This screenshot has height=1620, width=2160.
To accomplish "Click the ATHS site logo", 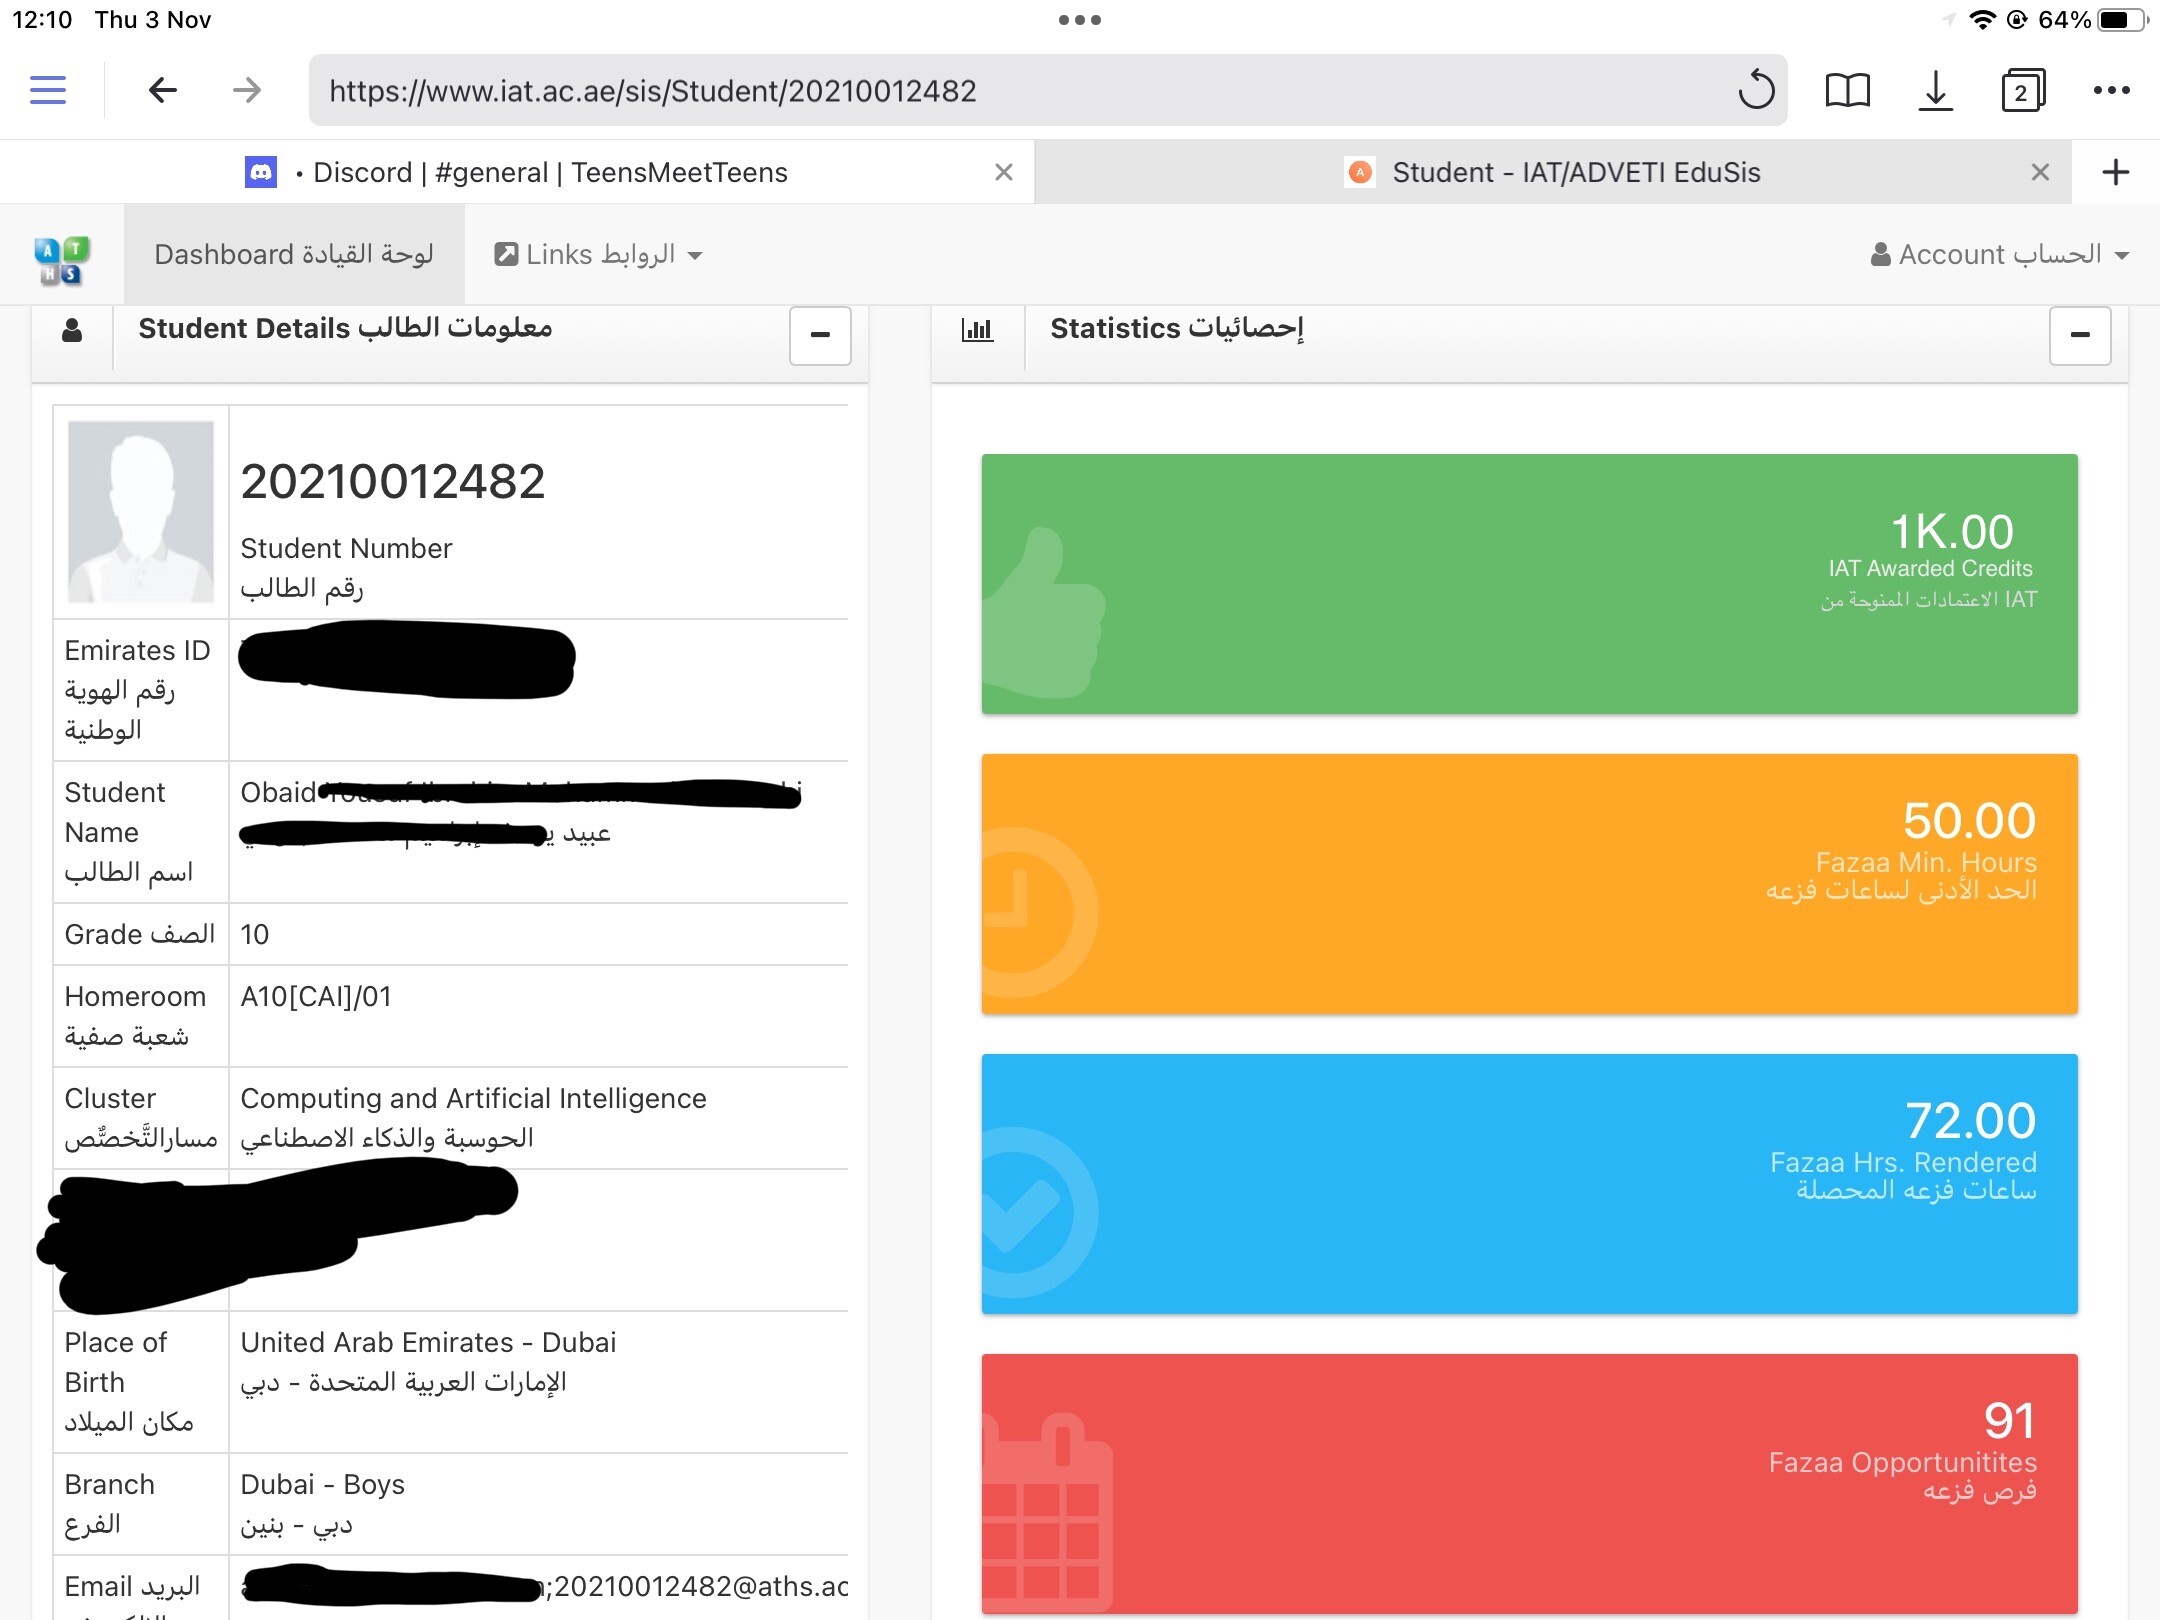I will tap(62, 260).
